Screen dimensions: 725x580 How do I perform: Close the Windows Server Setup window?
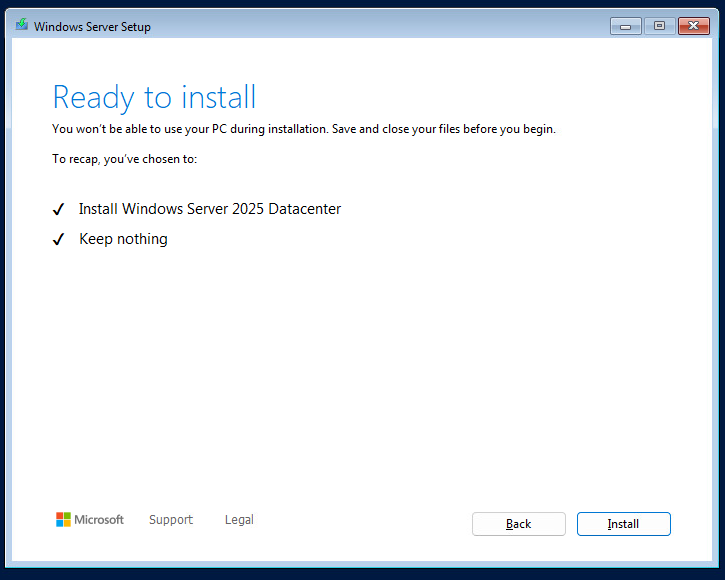pyautogui.click(x=692, y=26)
